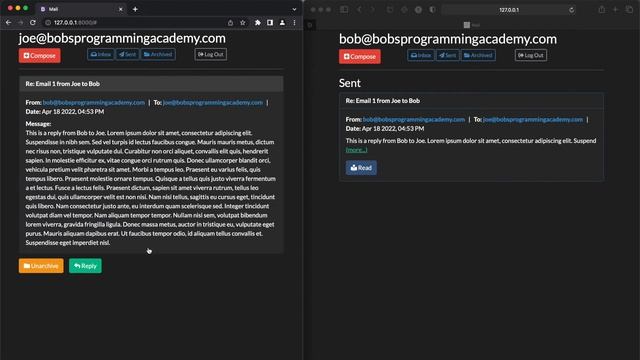This screenshot has width=640, height=360.
Task: Click Safari privacy shield icon
Action: 432,10
